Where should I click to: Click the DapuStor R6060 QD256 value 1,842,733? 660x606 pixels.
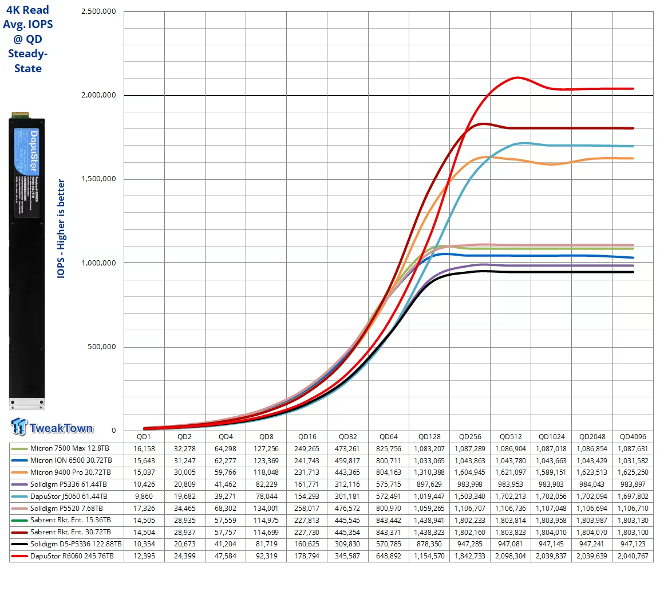pos(470,556)
